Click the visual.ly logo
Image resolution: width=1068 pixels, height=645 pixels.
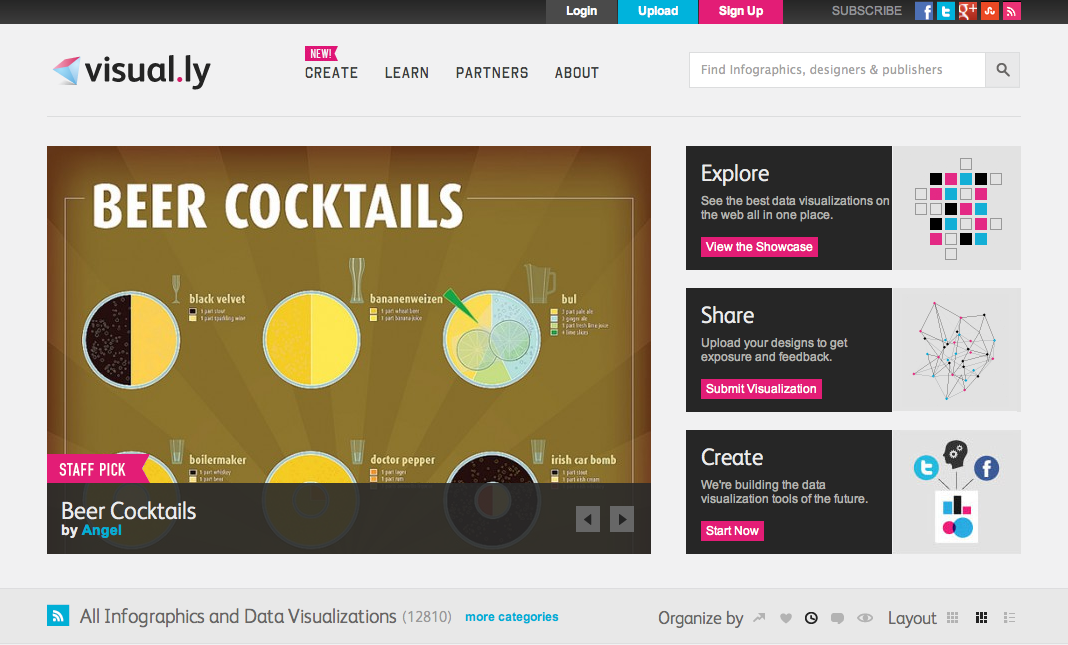pyautogui.click(x=131, y=71)
